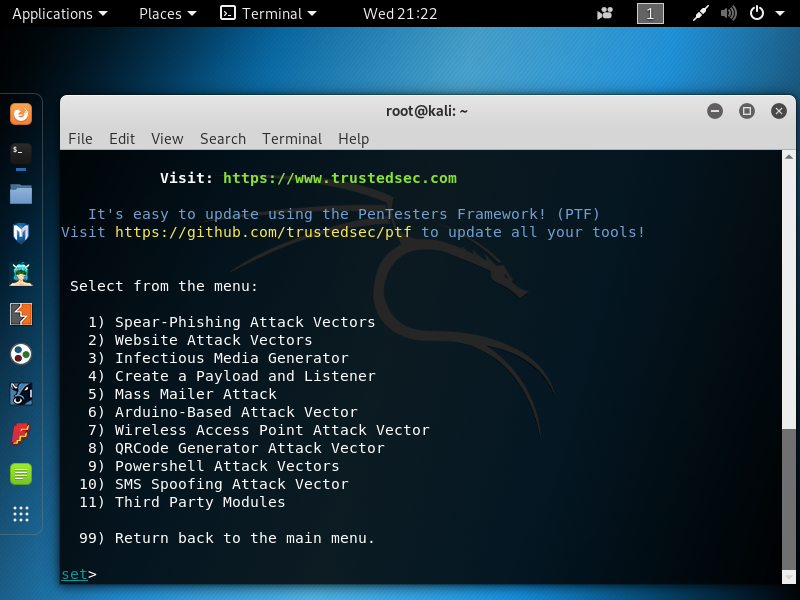Click the PenTesters Framework (PTF) line
This screenshot has width=800, height=600.
(x=344, y=214)
